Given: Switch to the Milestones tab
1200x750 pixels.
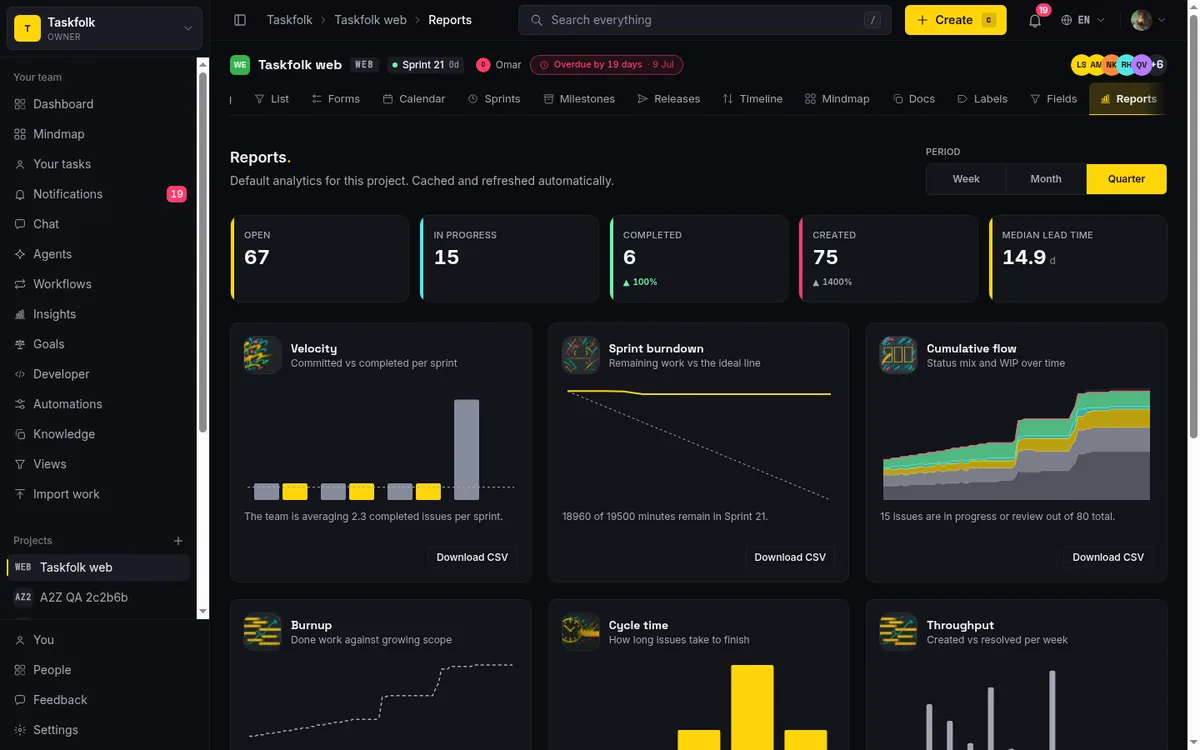Looking at the screenshot, I should [579, 99].
